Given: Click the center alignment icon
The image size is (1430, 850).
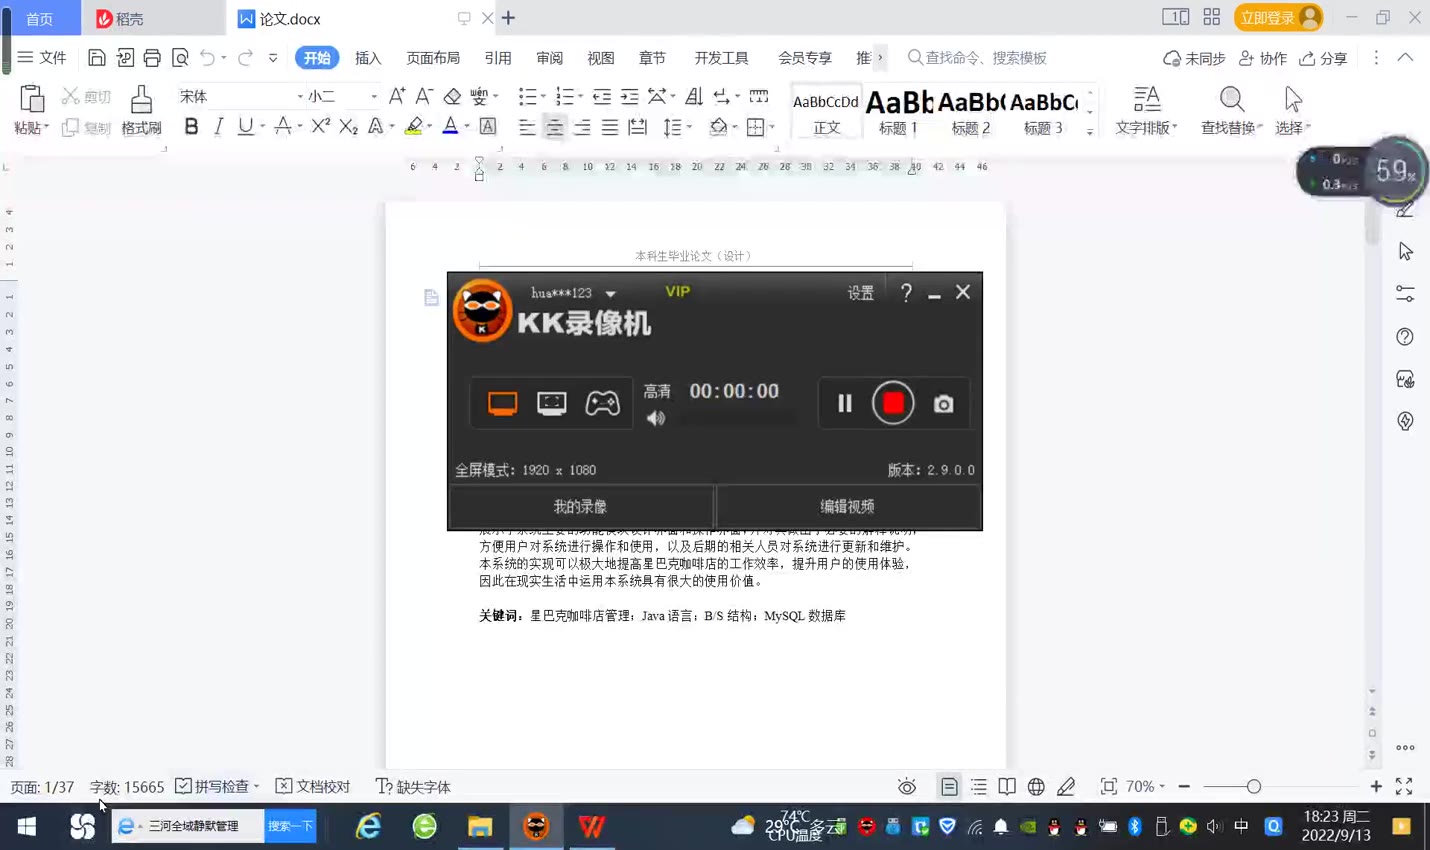Looking at the screenshot, I should [x=554, y=127].
